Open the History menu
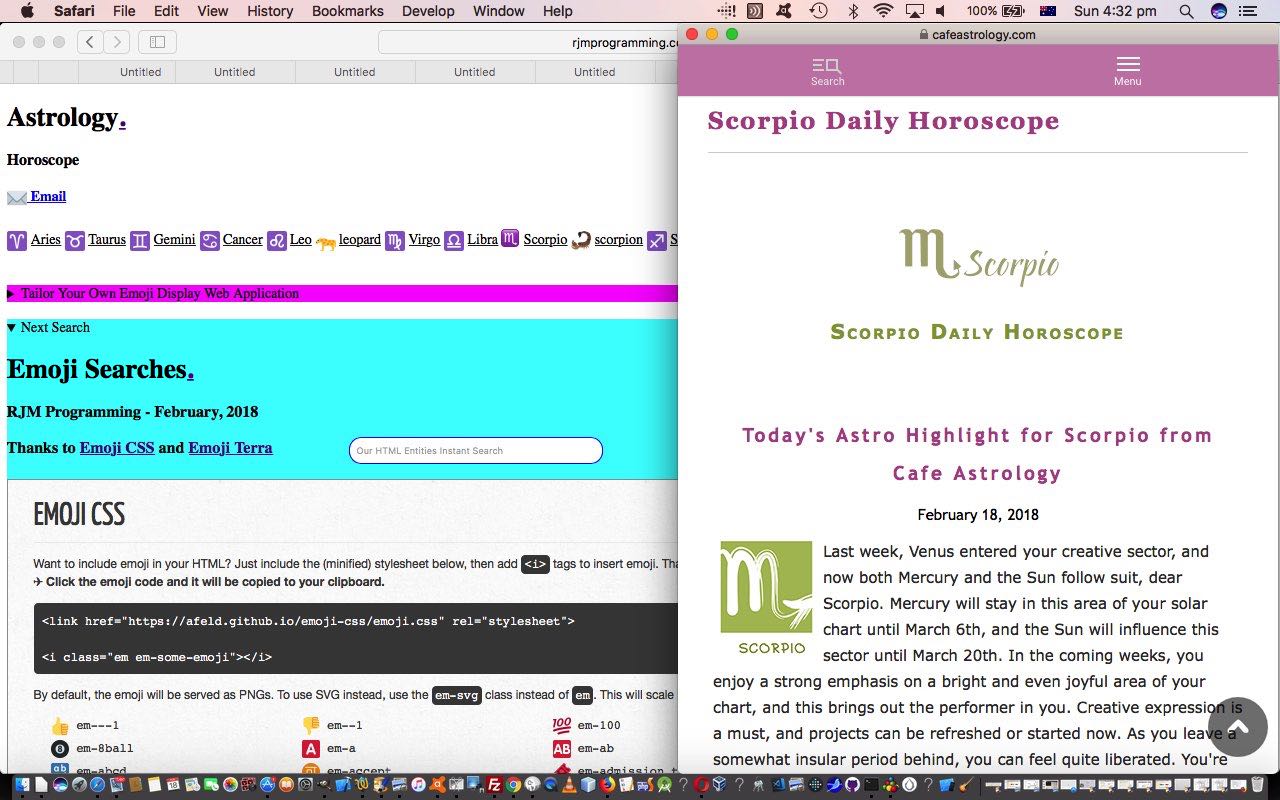 point(269,11)
